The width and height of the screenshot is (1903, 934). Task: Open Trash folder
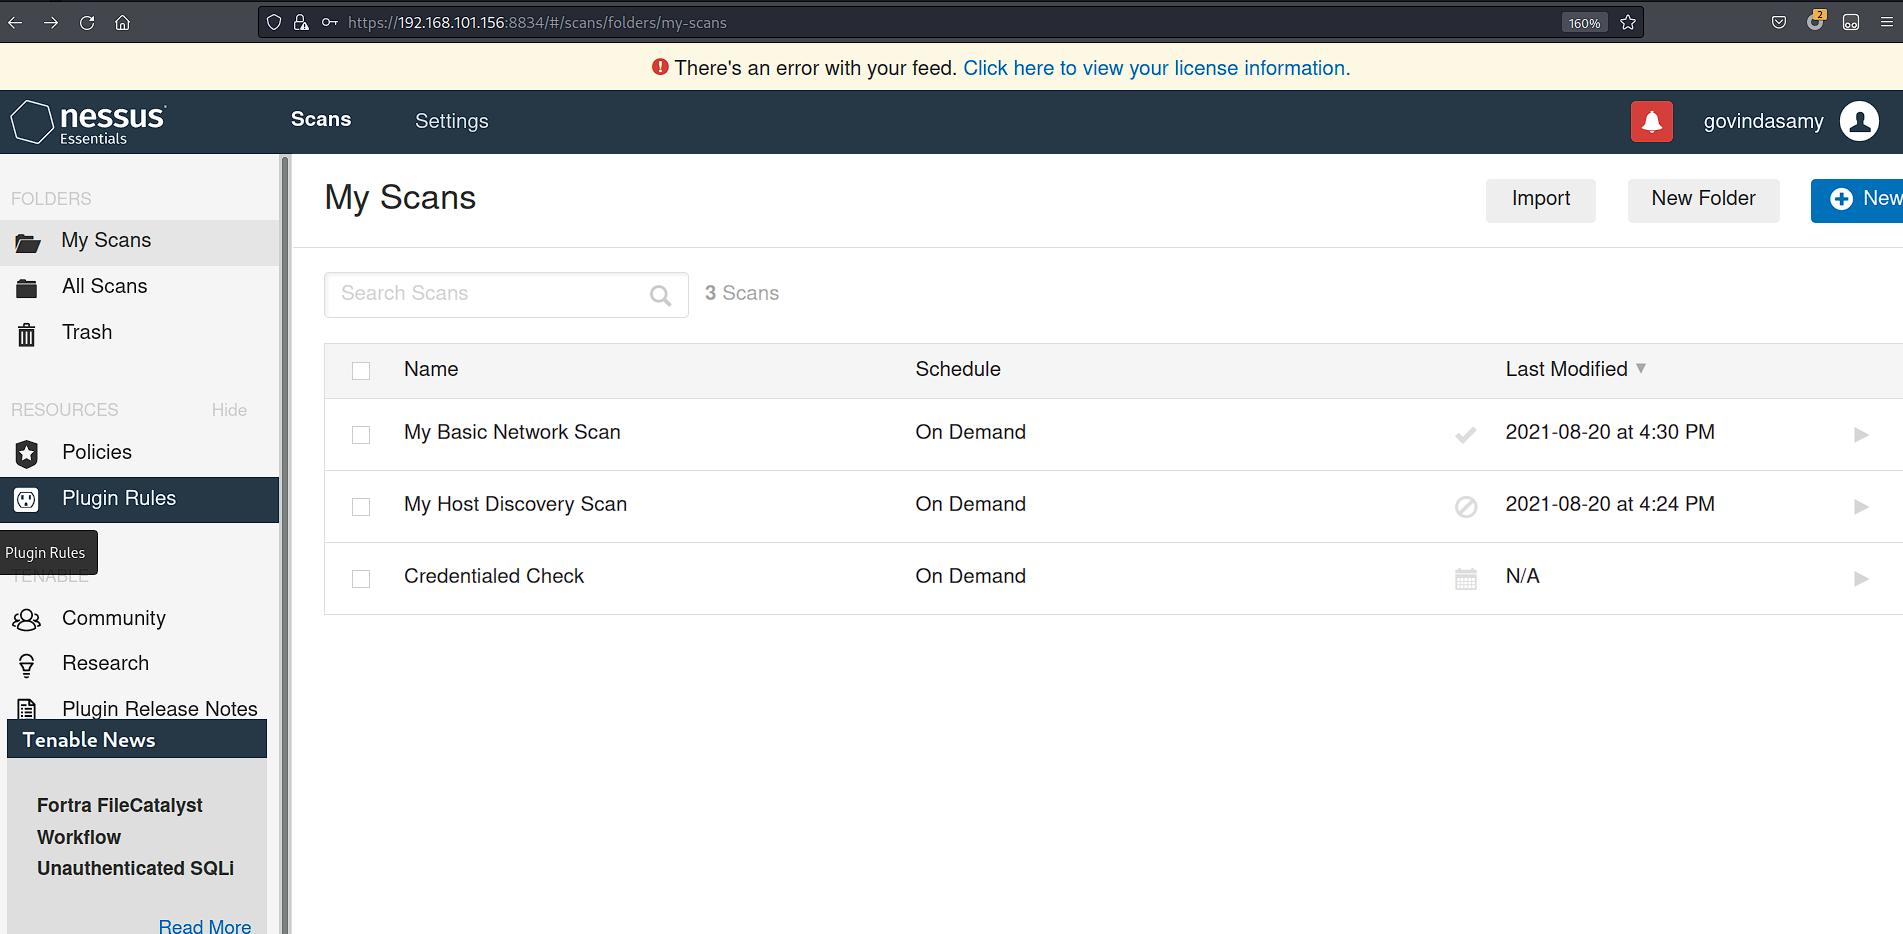click(140, 333)
